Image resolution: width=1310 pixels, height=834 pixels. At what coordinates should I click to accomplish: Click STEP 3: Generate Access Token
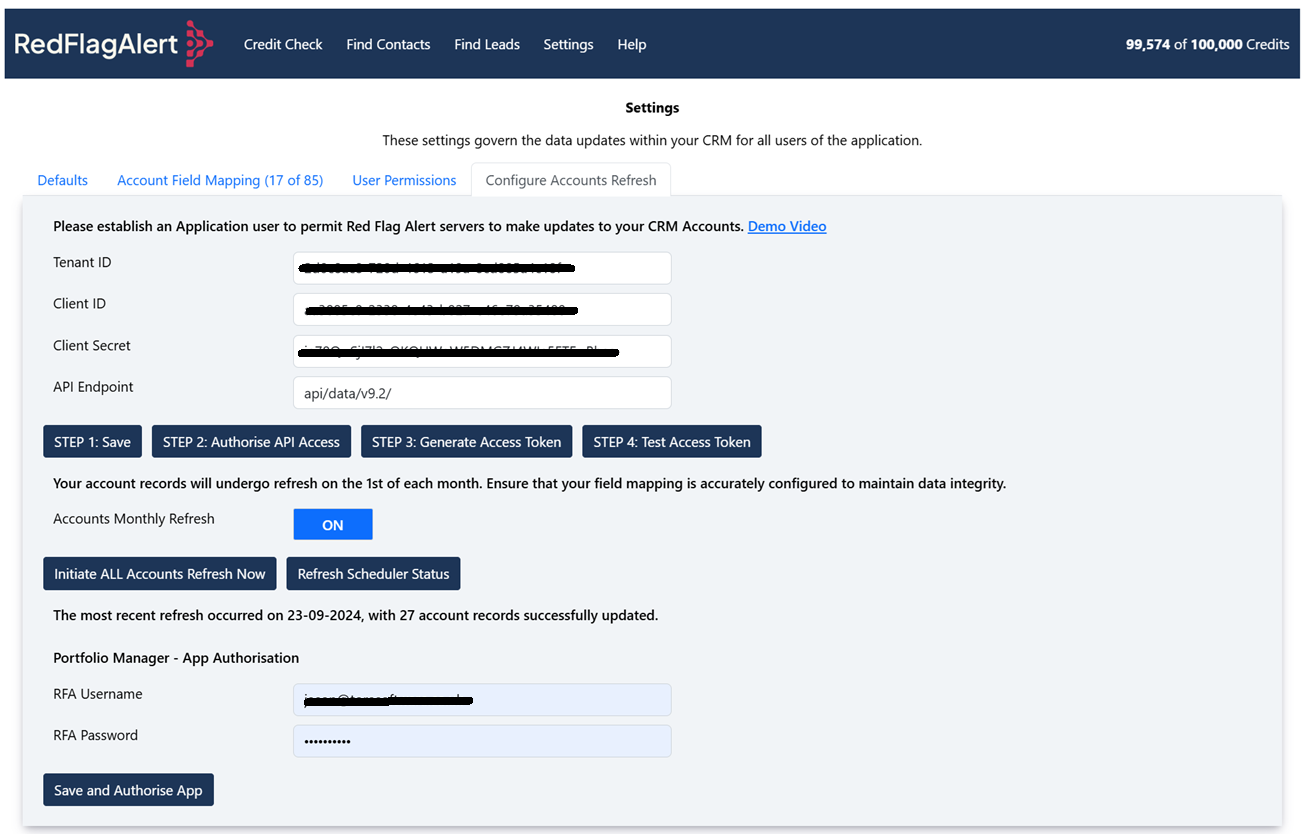(x=466, y=441)
